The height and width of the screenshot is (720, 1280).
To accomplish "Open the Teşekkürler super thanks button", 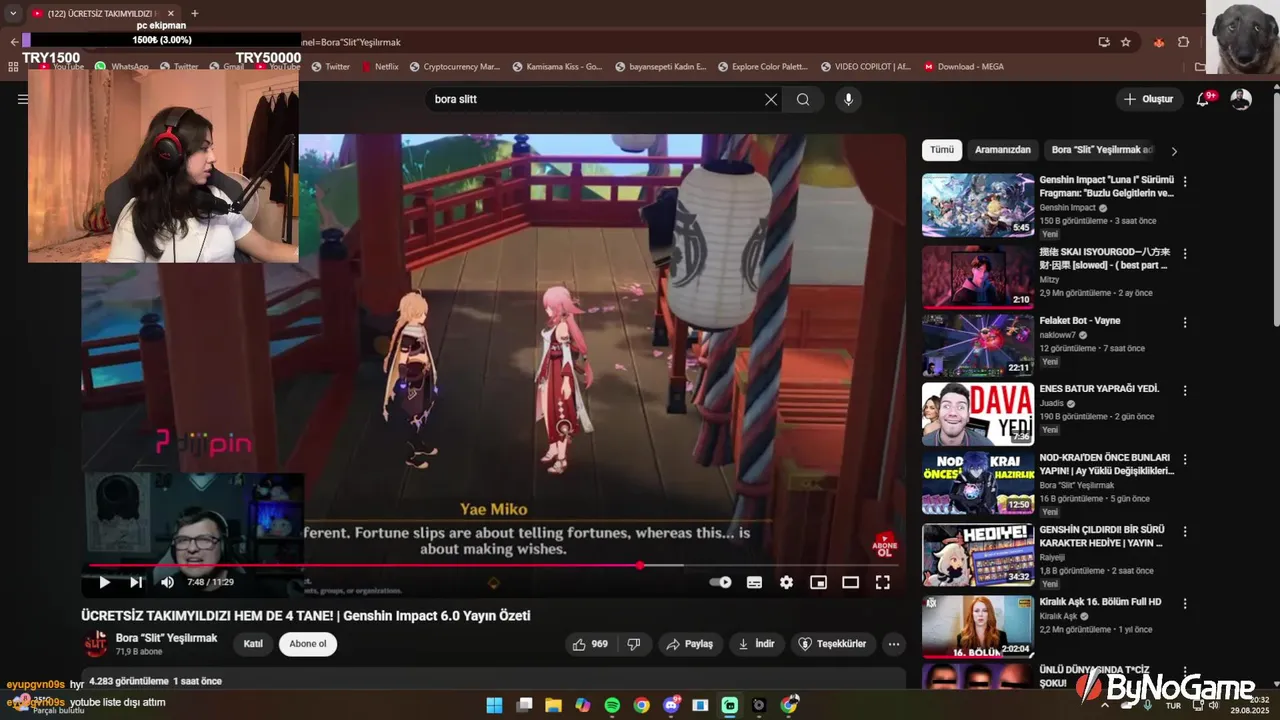I will pyautogui.click(x=833, y=644).
